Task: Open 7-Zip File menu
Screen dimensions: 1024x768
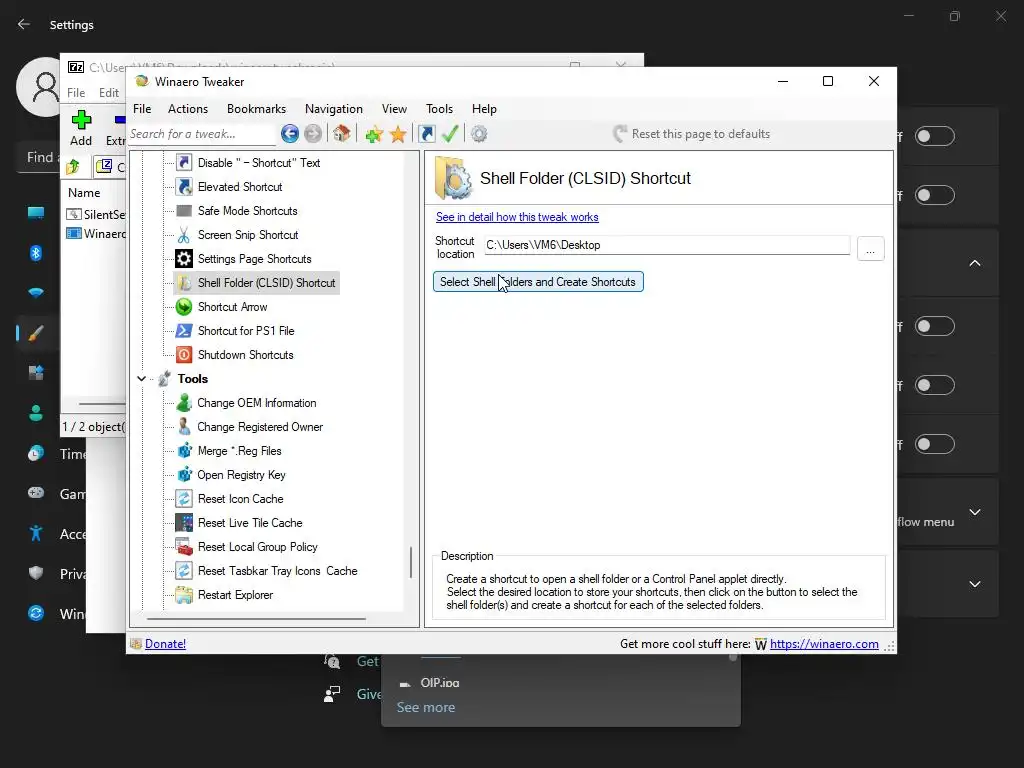Action: (76, 93)
